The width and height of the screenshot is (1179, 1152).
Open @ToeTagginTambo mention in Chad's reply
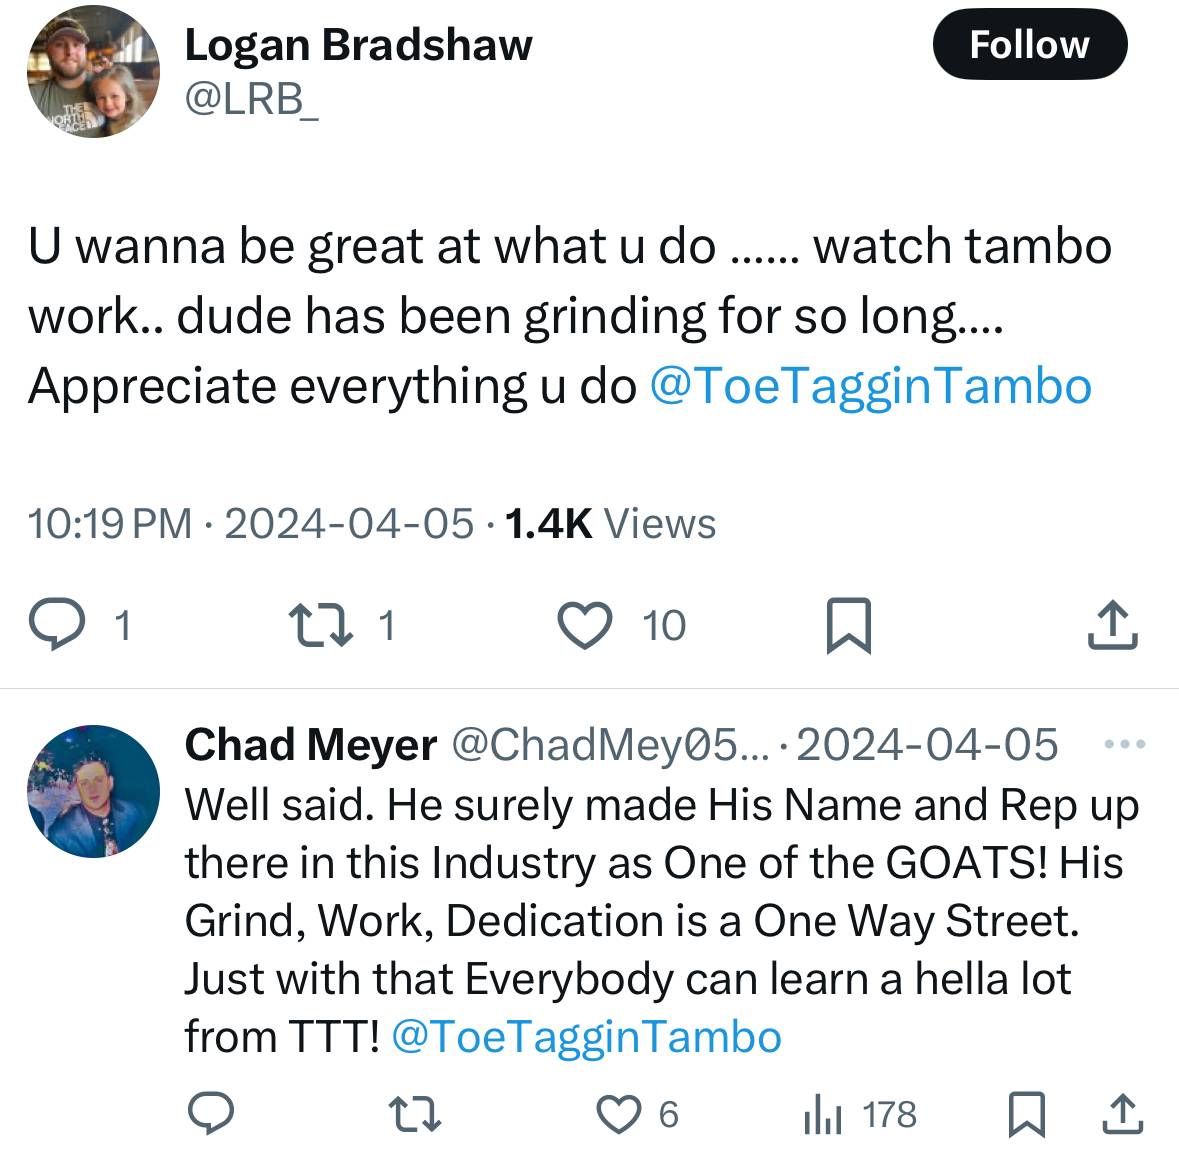pyautogui.click(x=586, y=1037)
